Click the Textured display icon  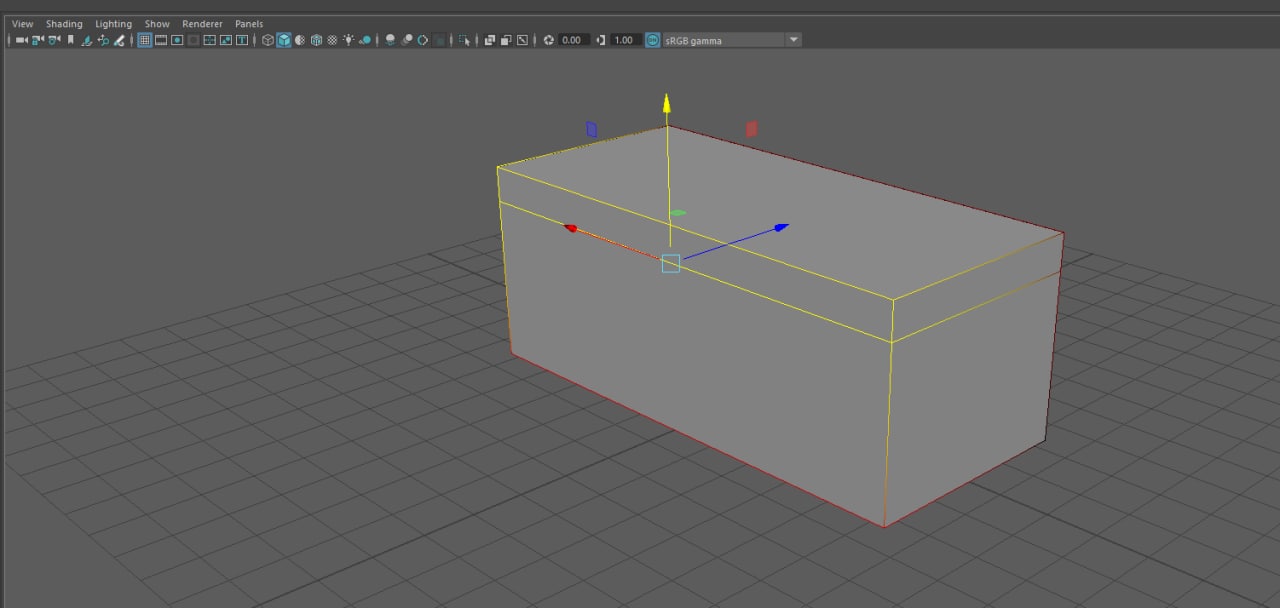point(332,40)
